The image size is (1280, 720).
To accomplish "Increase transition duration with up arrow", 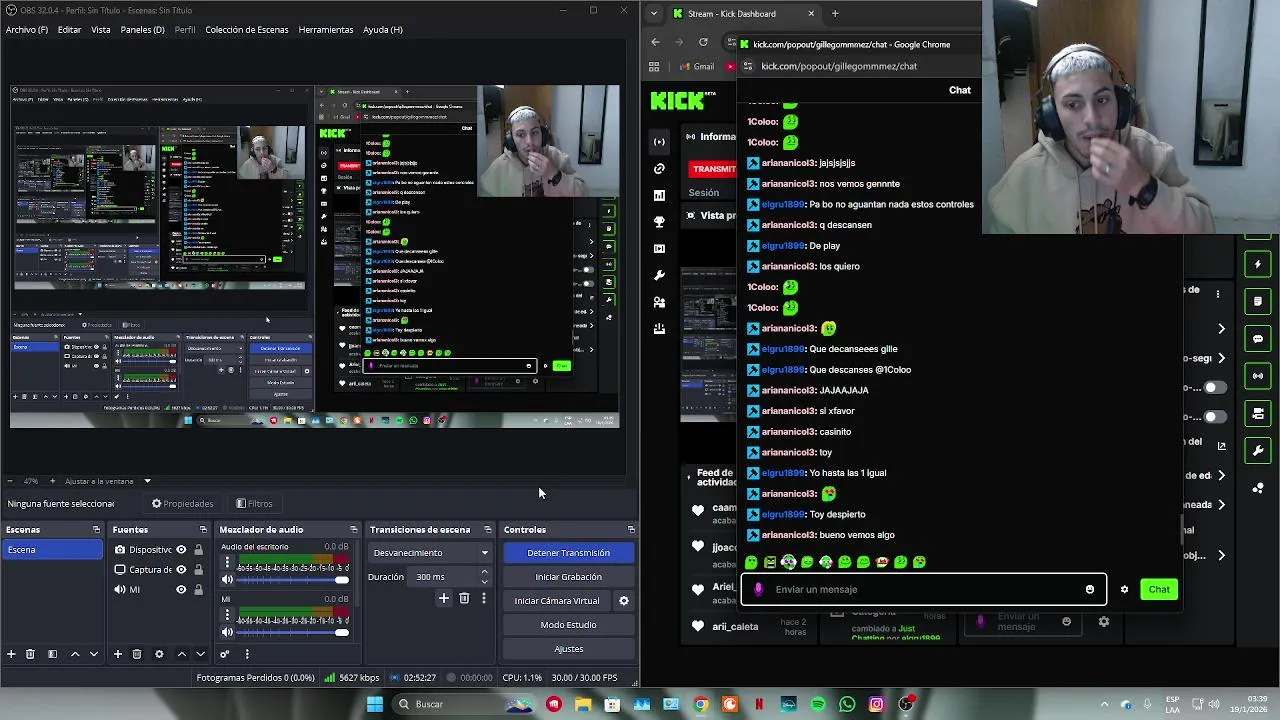I will tap(485, 572).
